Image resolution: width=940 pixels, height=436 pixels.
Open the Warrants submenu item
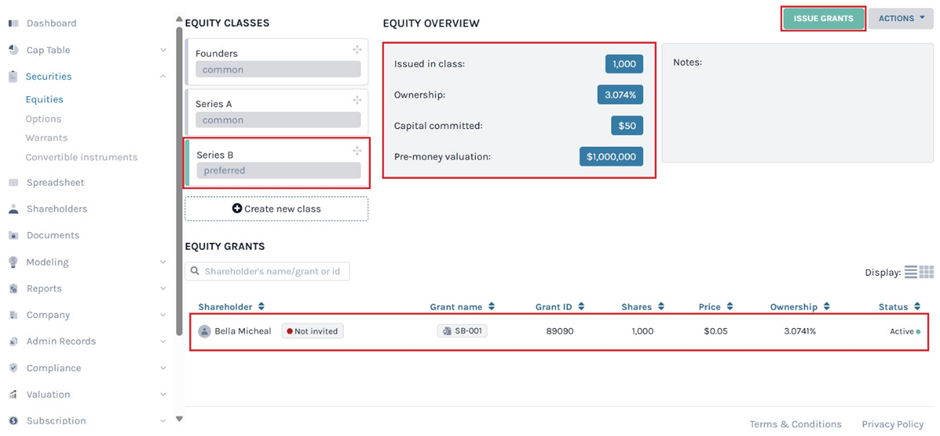46,138
